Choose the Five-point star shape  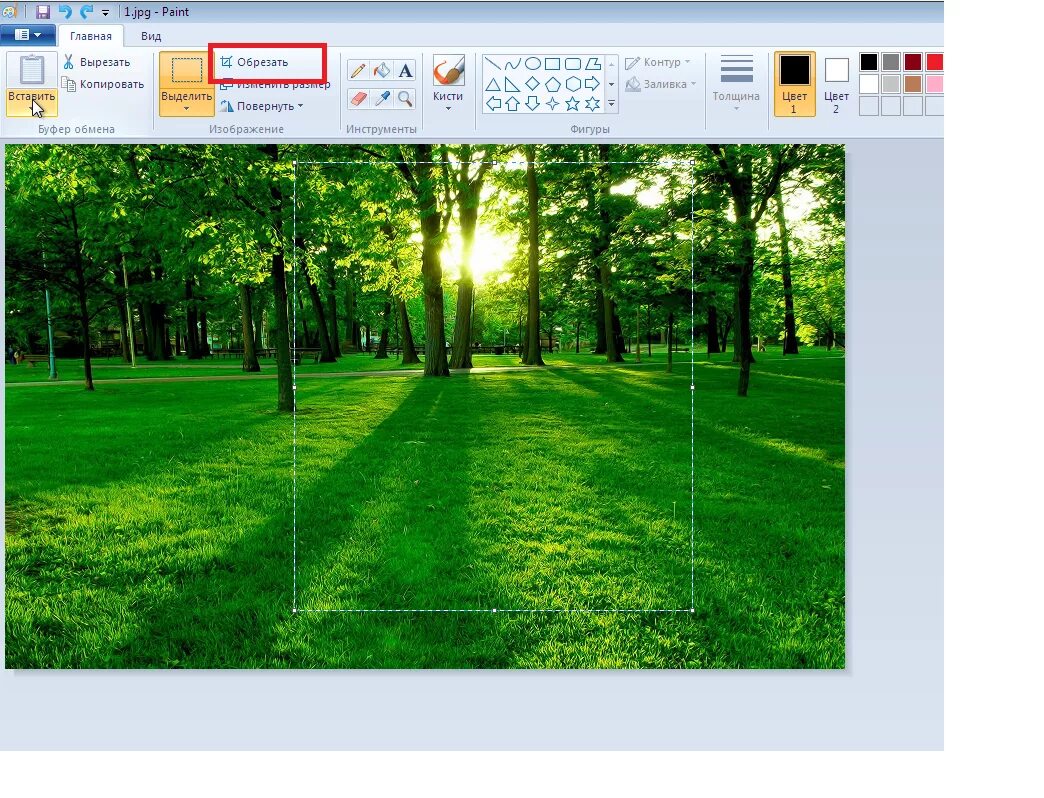pyautogui.click(x=573, y=104)
